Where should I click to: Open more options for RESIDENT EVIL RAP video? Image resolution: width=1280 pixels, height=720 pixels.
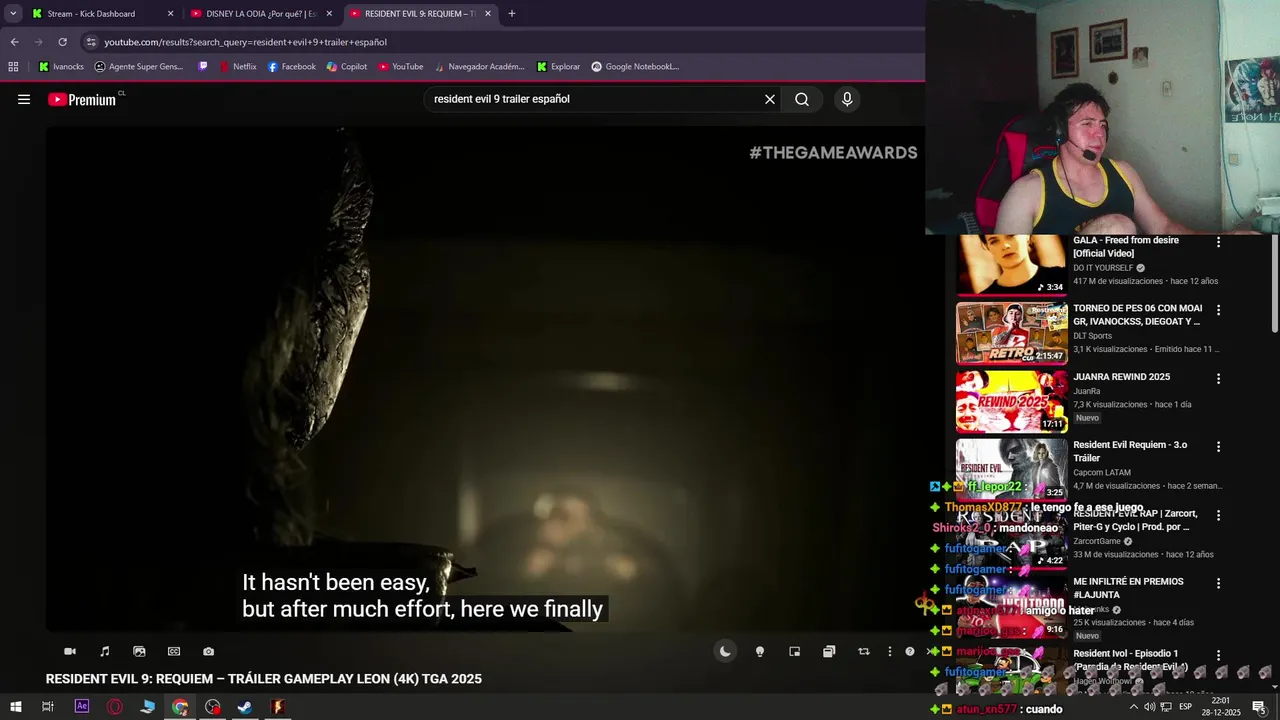pyautogui.click(x=1218, y=515)
